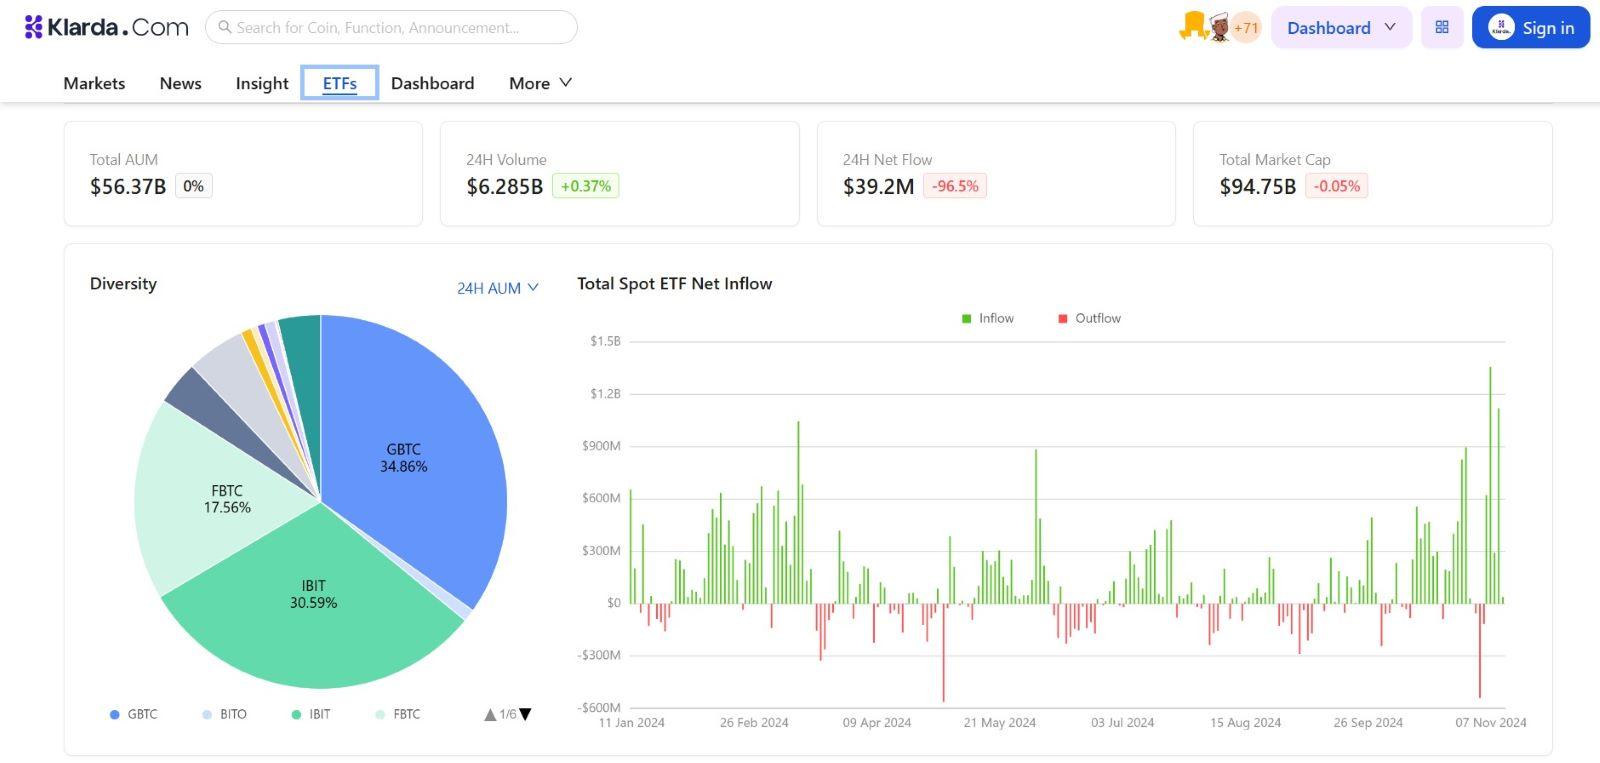Viewport: 1600px width, 763px height.
Task: Click the 24H Net Flow $39.2M value
Action: pyautogui.click(x=879, y=186)
